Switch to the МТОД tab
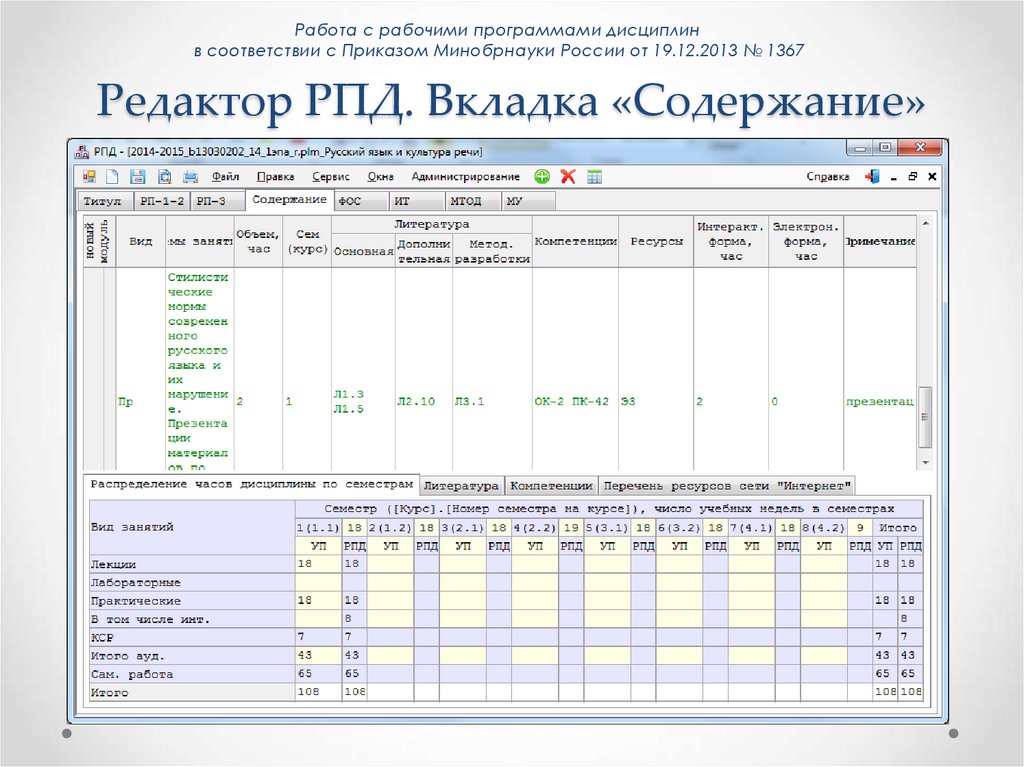This screenshot has width=1024, height=767. (468, 200)
